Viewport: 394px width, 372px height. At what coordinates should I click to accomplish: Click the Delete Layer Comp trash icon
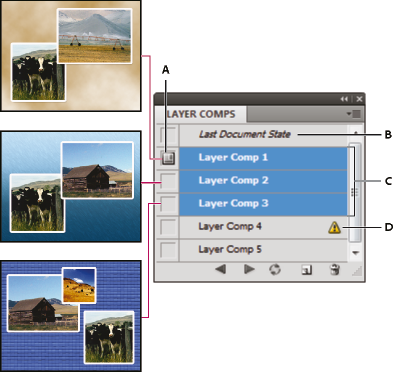tap(335, 269)
